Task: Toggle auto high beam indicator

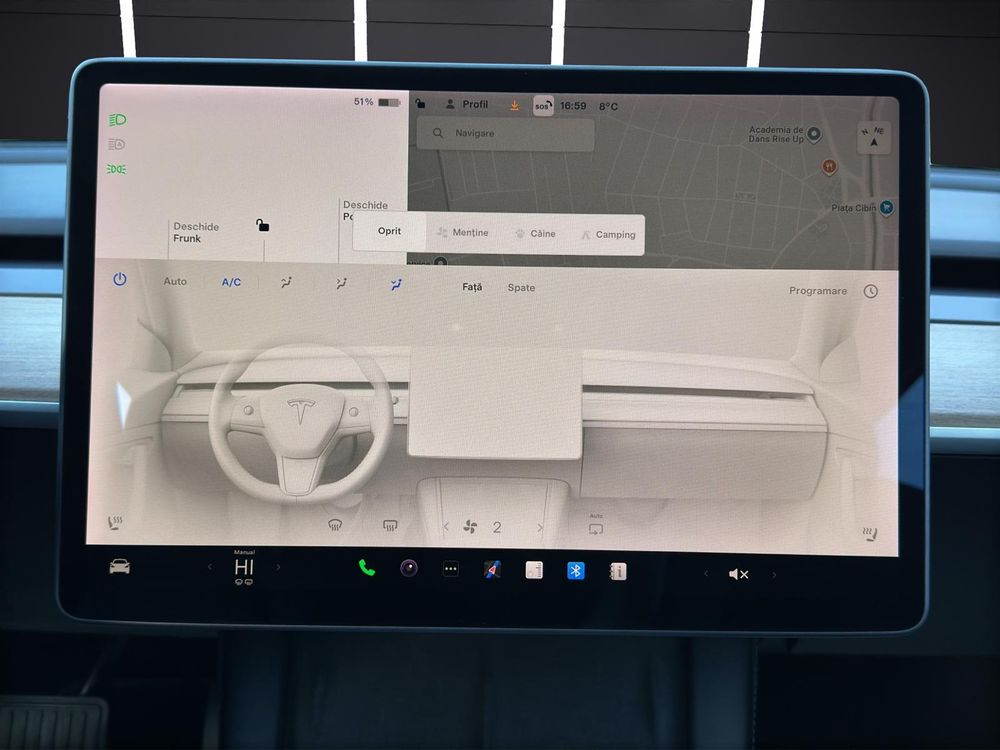Action: click(x=116, y=145)
